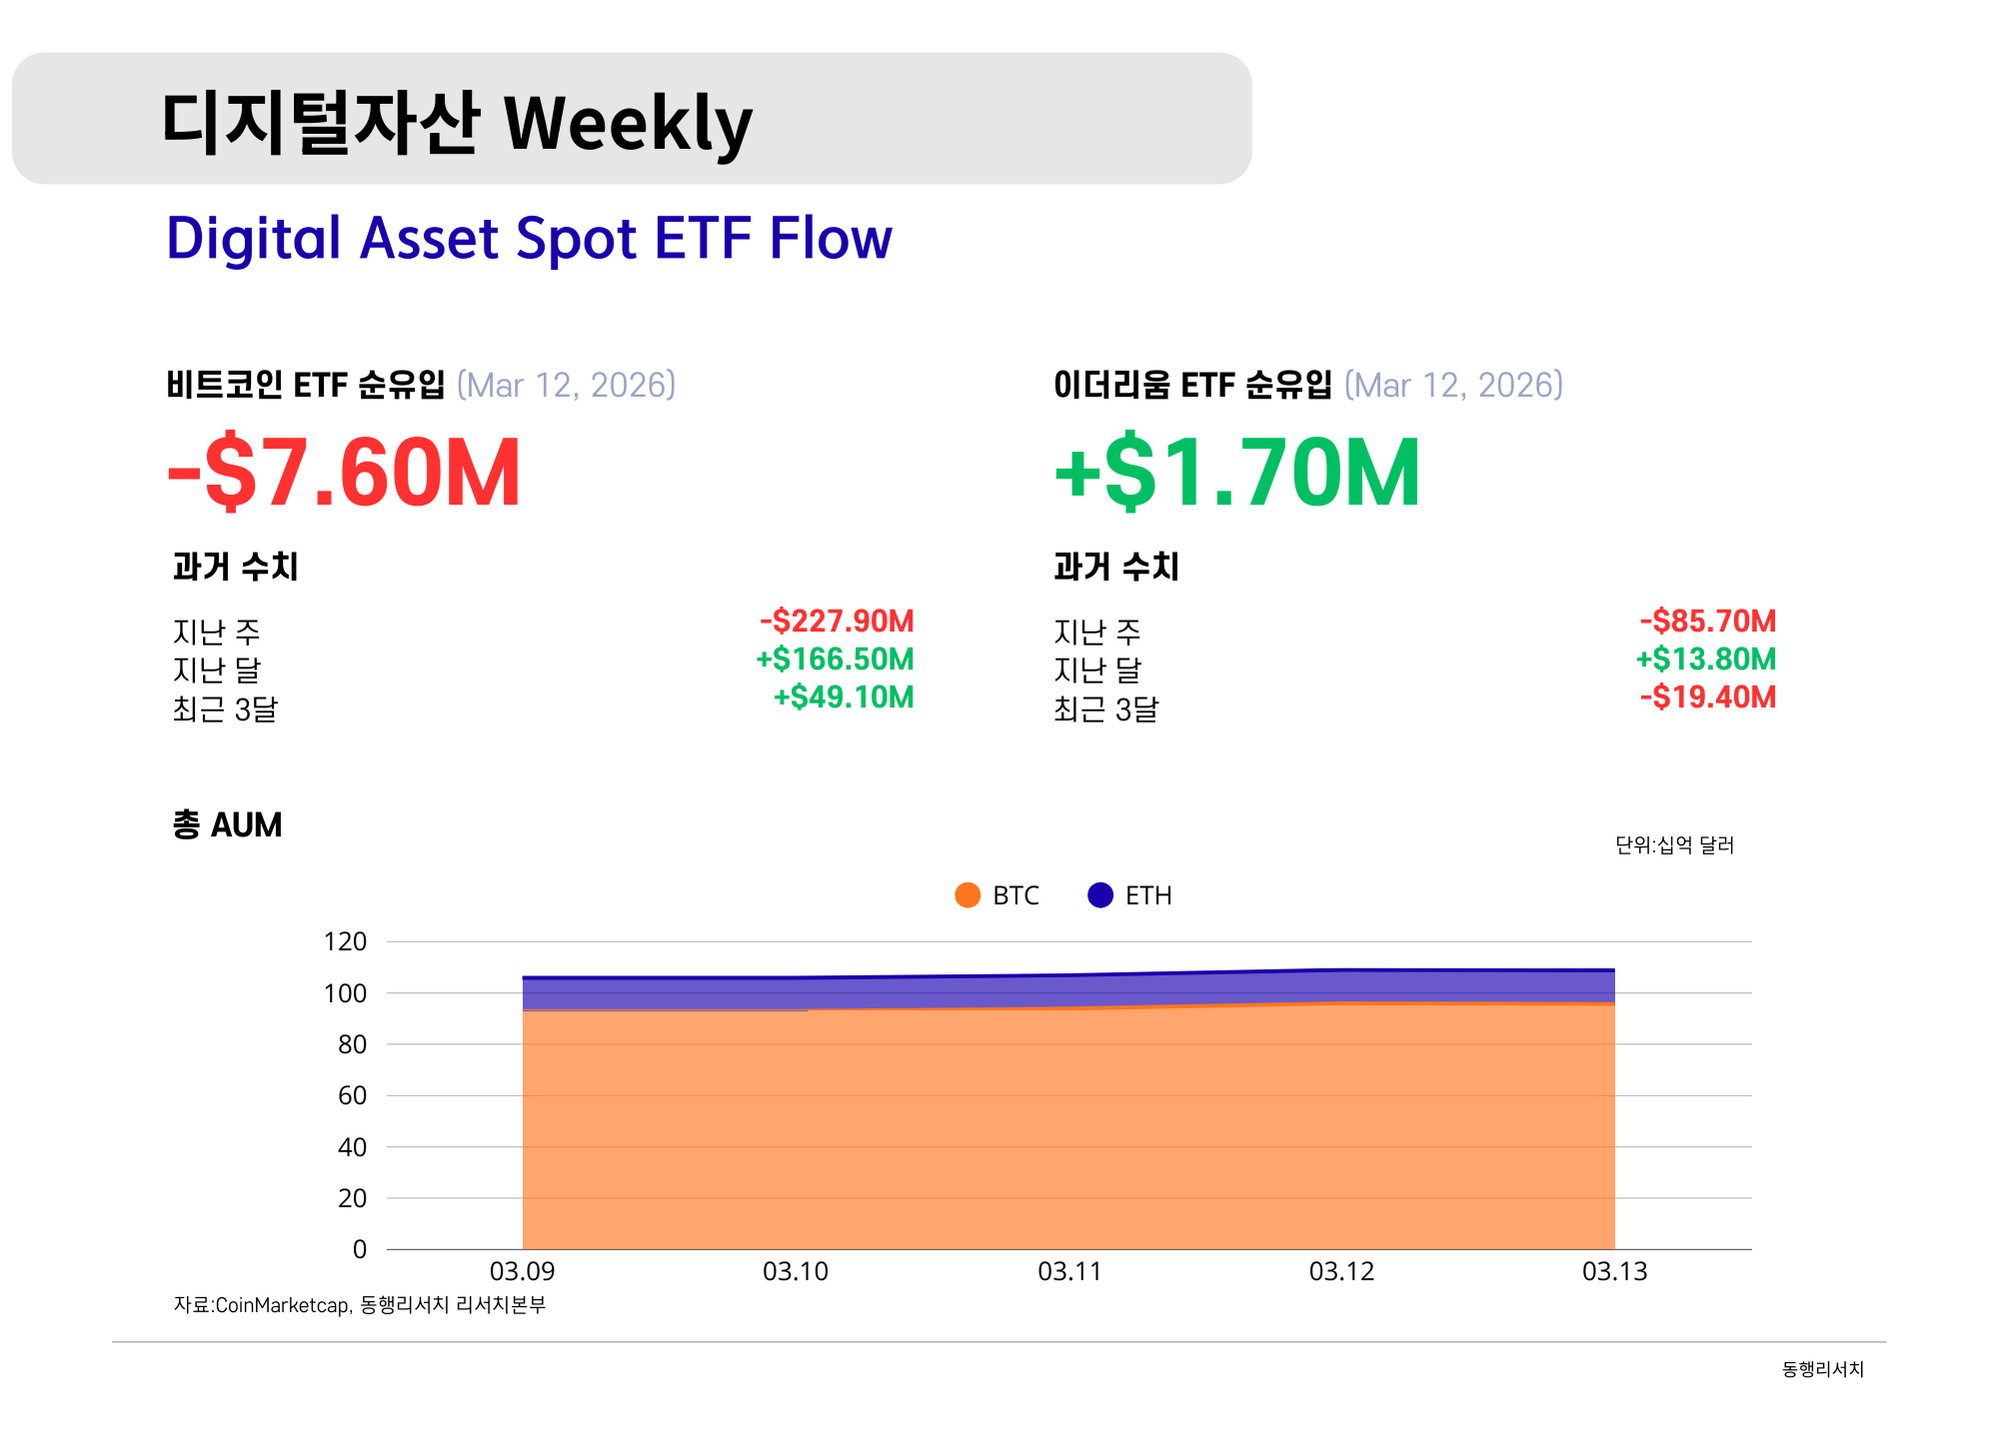Click the 03.09 x-axis date label
The image size is (2000, 1438).
[522, 1271]
